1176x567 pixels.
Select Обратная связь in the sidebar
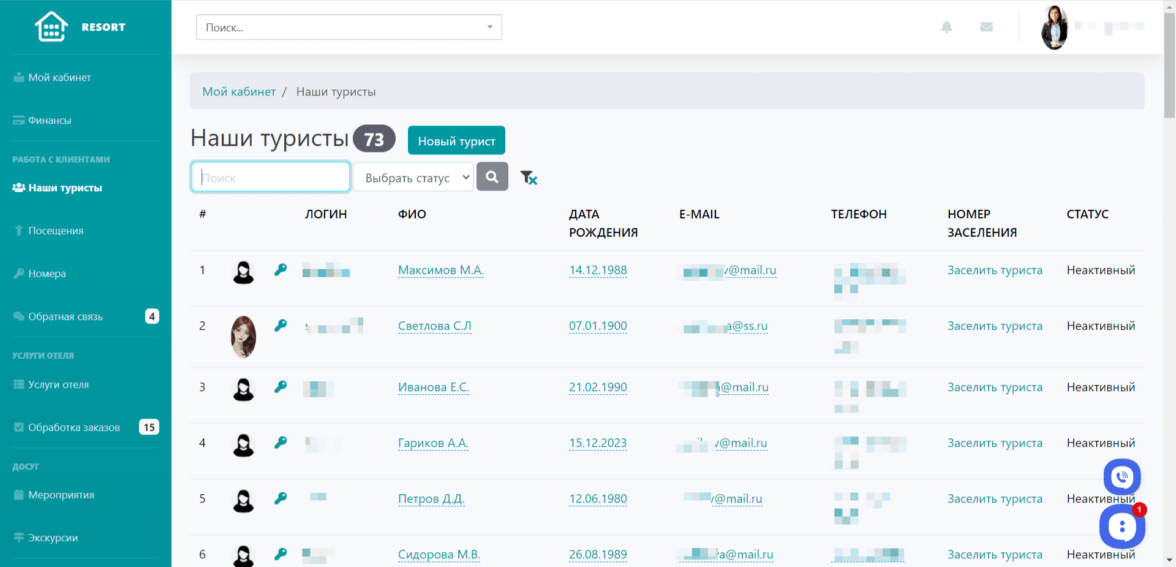[65, 316]
